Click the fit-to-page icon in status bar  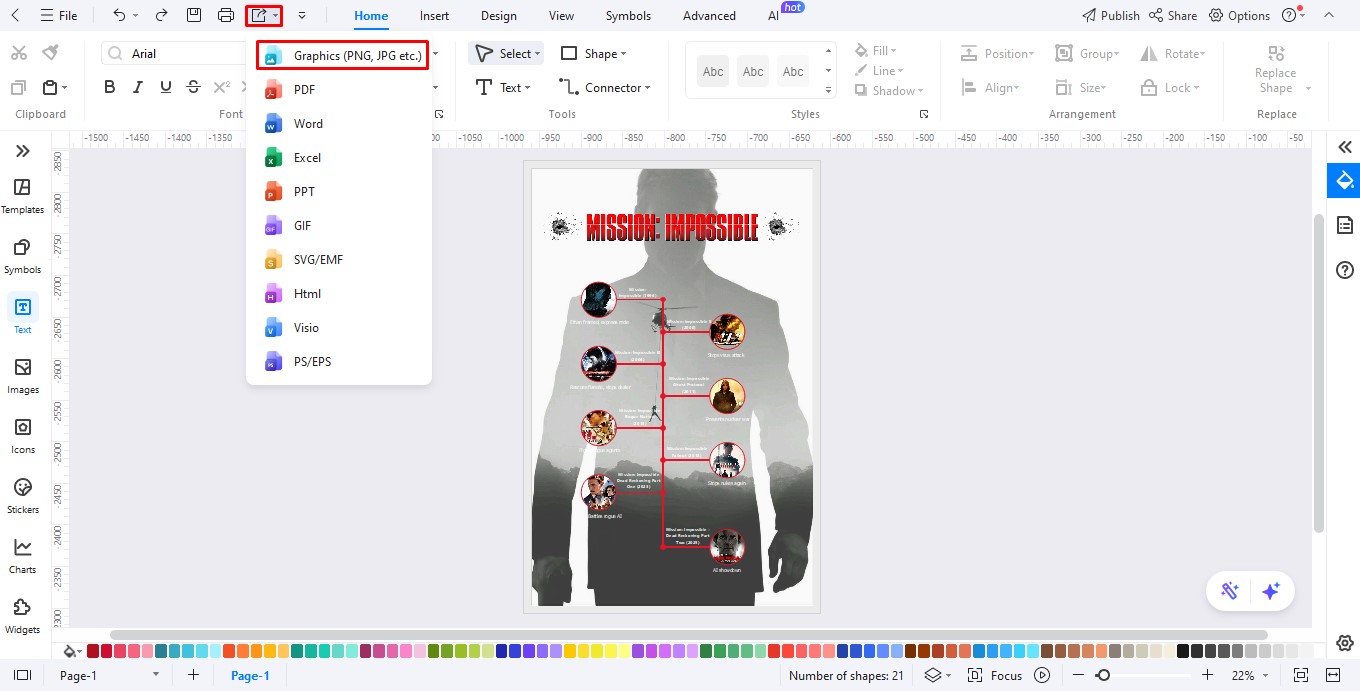tap(1301, 676)
